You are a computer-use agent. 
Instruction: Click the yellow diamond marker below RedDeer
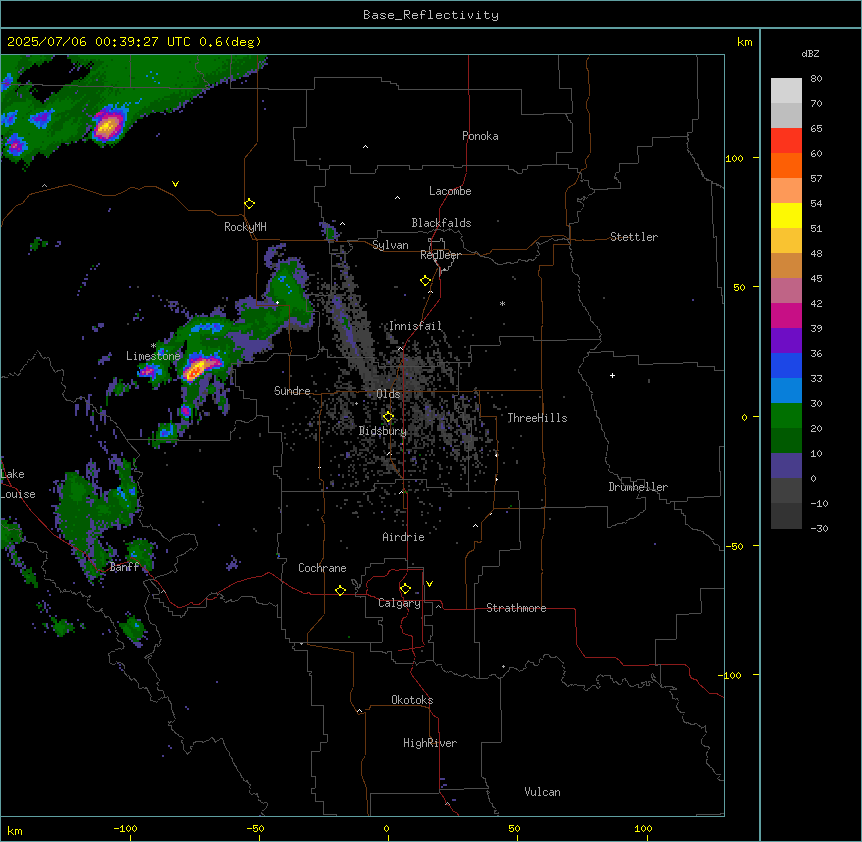pos(425,281)
